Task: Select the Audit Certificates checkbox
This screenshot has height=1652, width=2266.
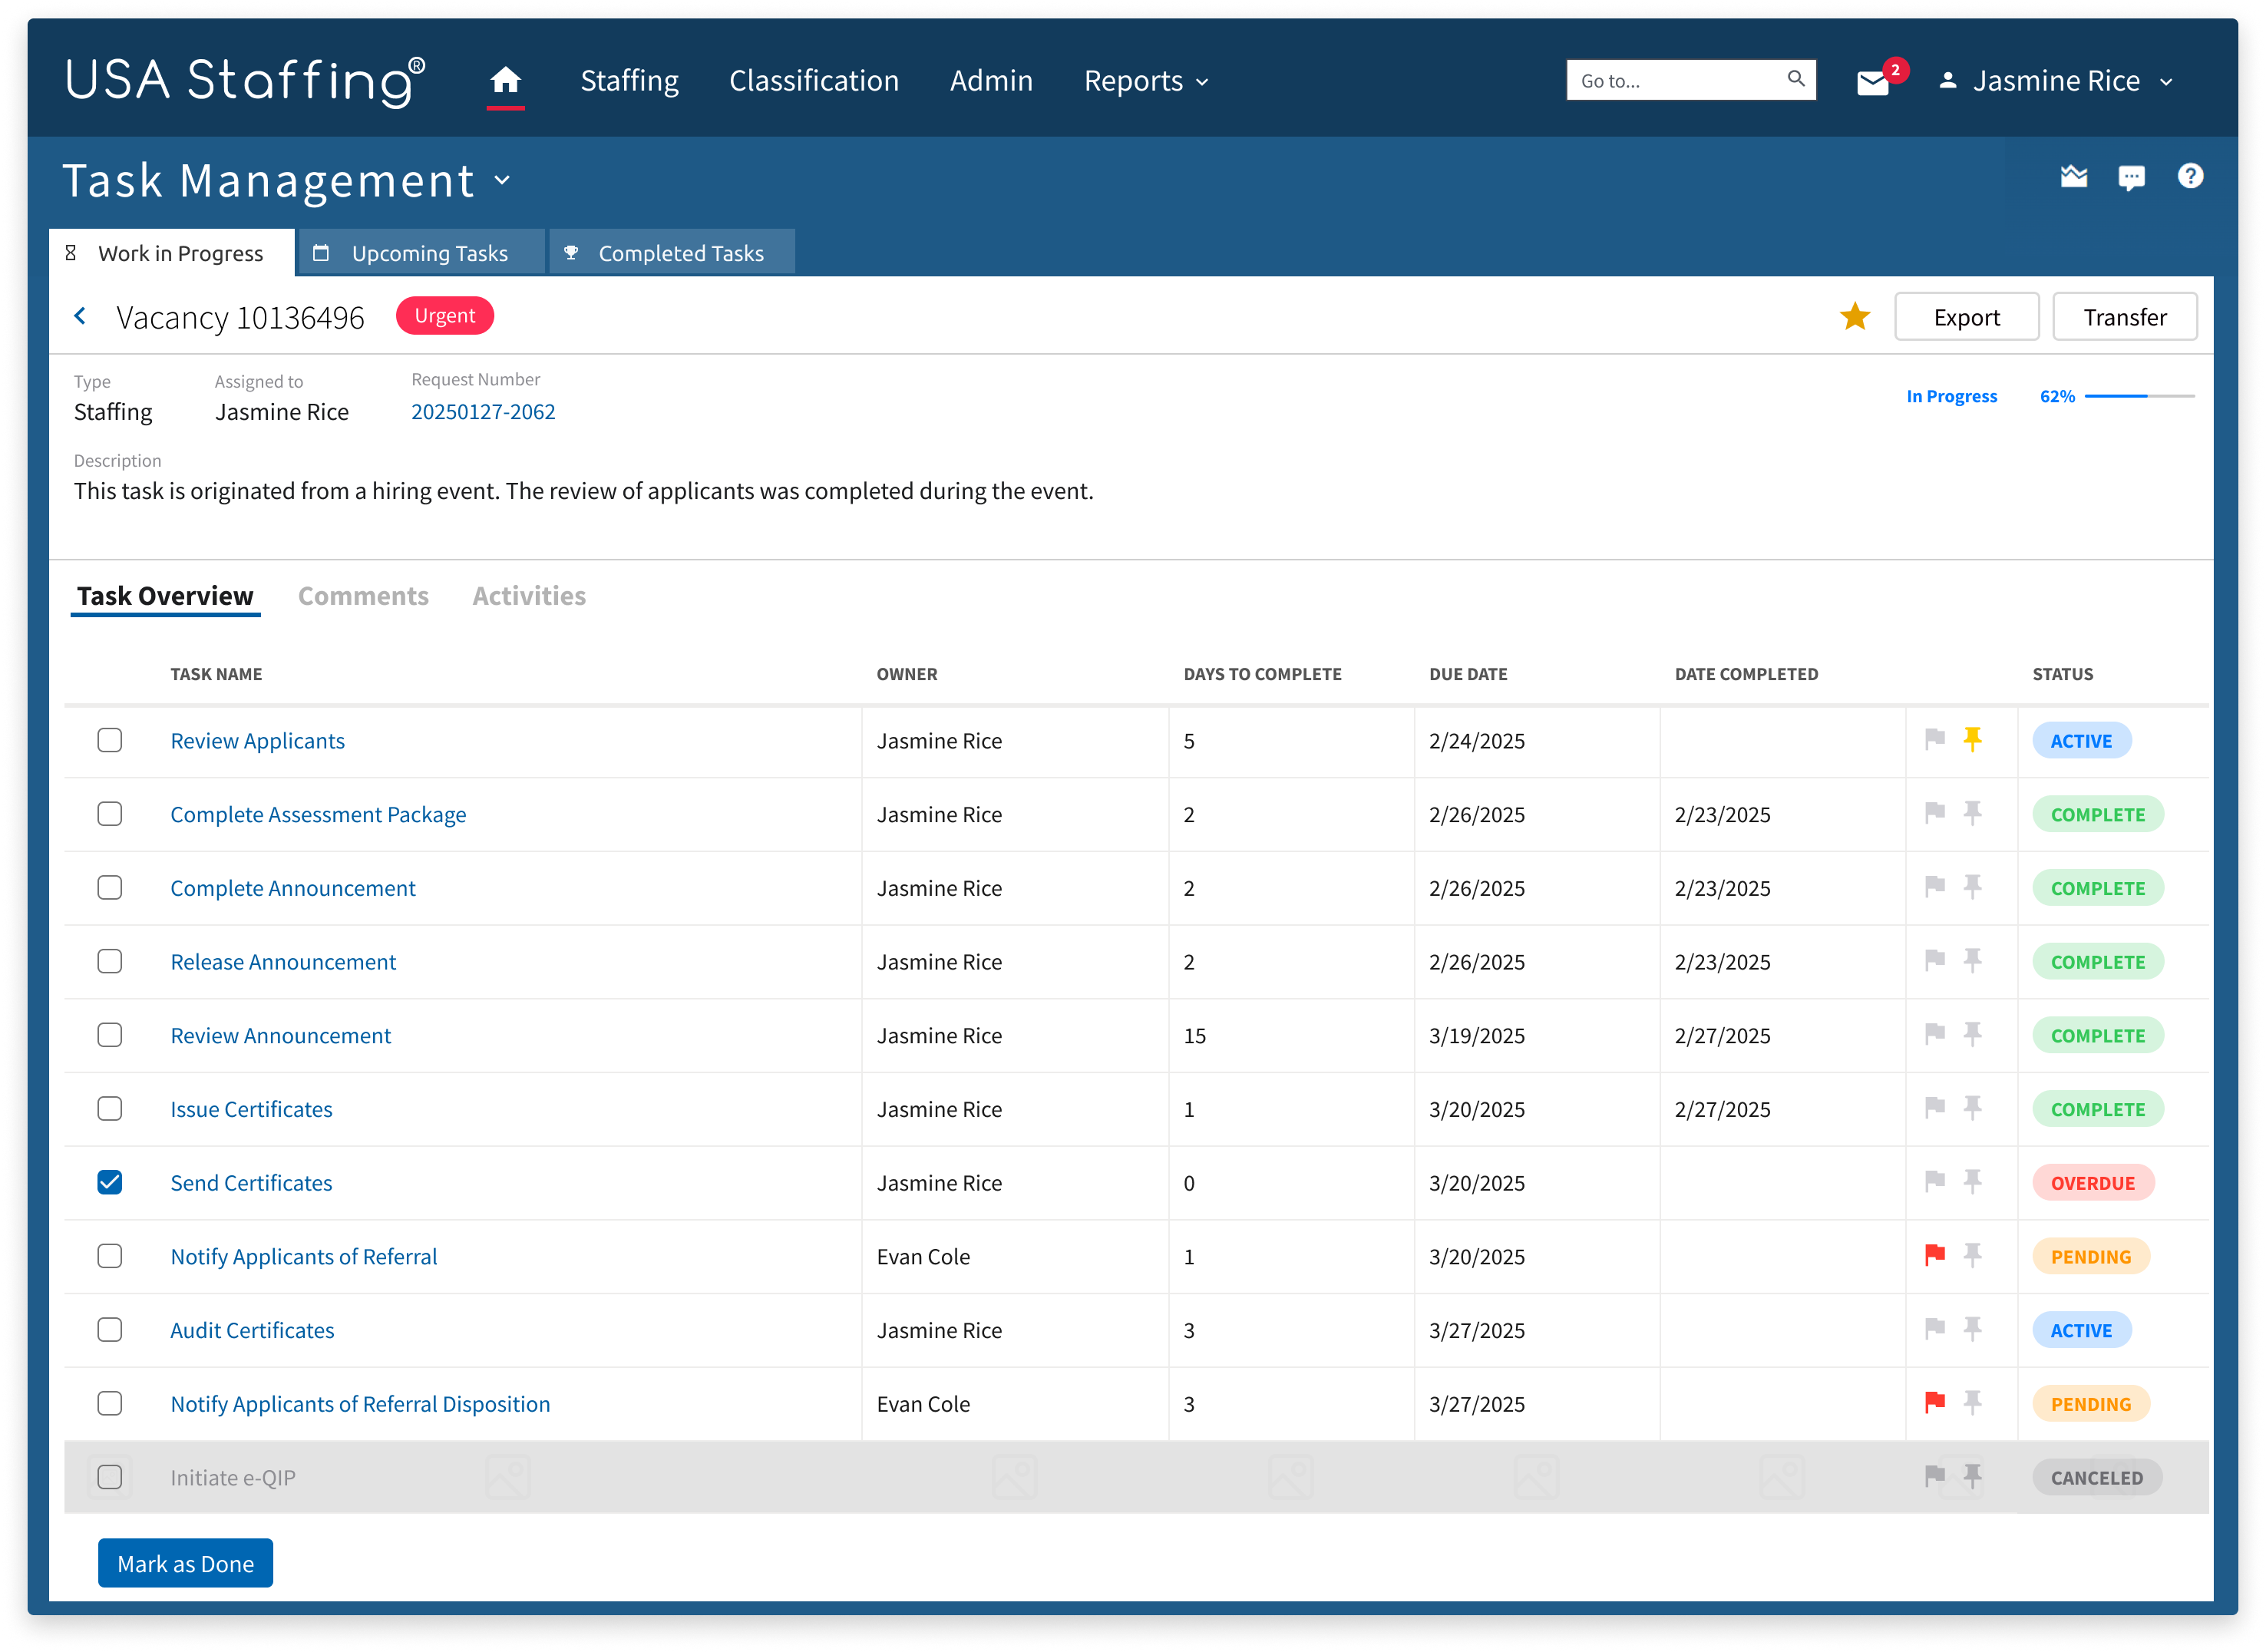Action: click(x=110, y=1330)
